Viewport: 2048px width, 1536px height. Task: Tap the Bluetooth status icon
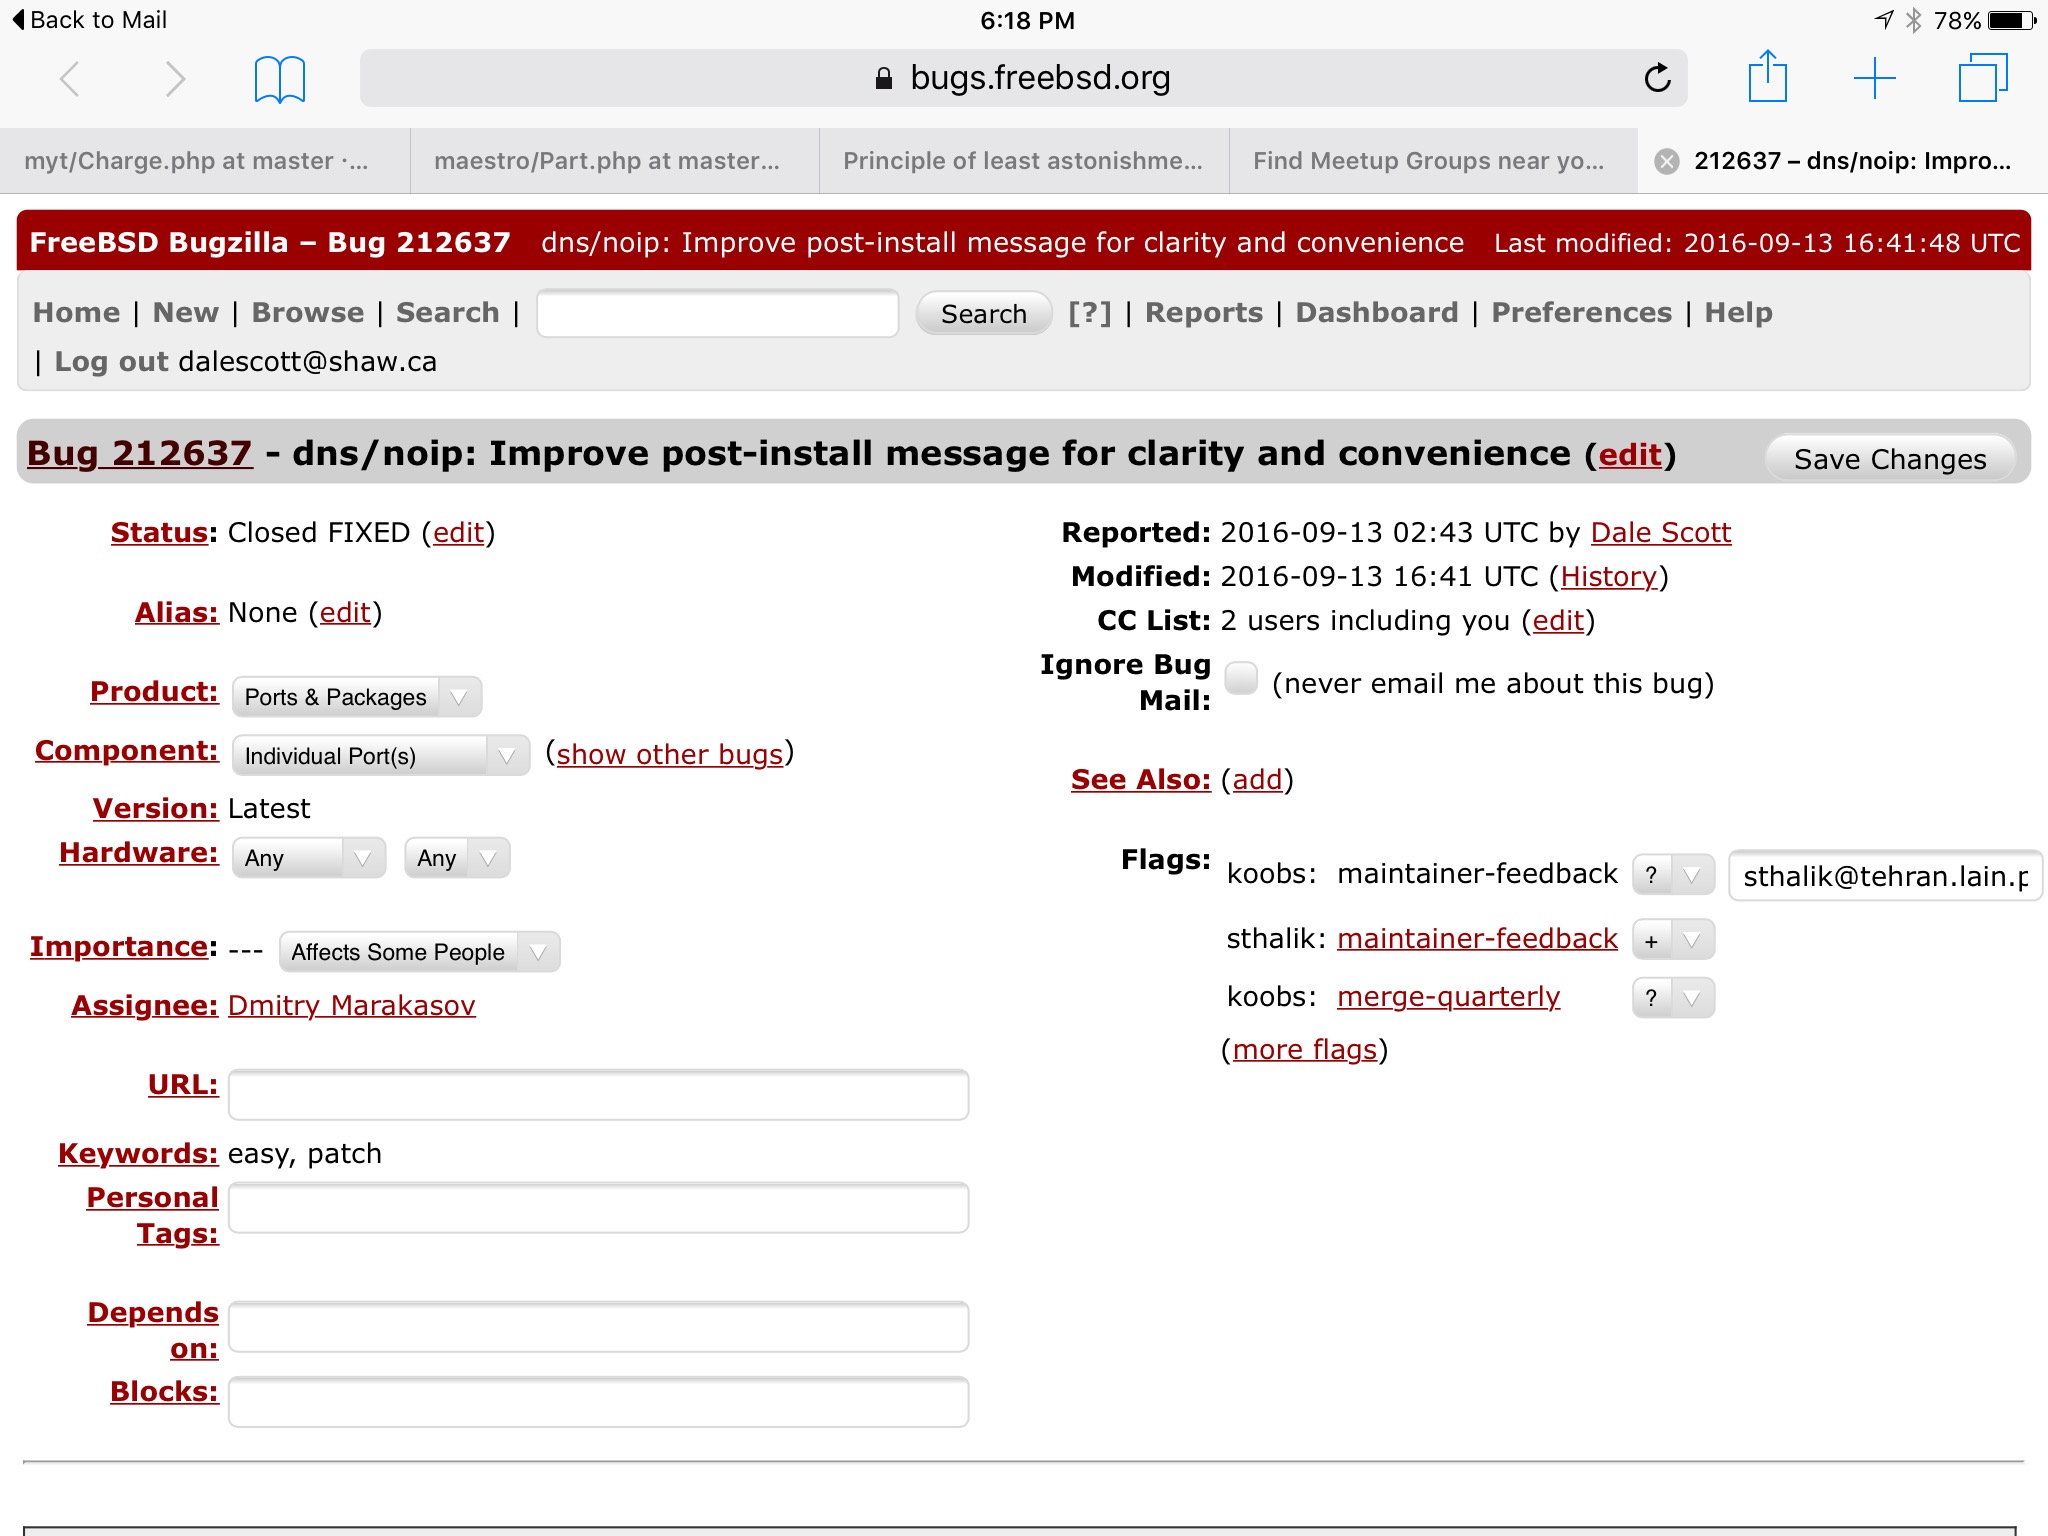[x=1913, y=20]
